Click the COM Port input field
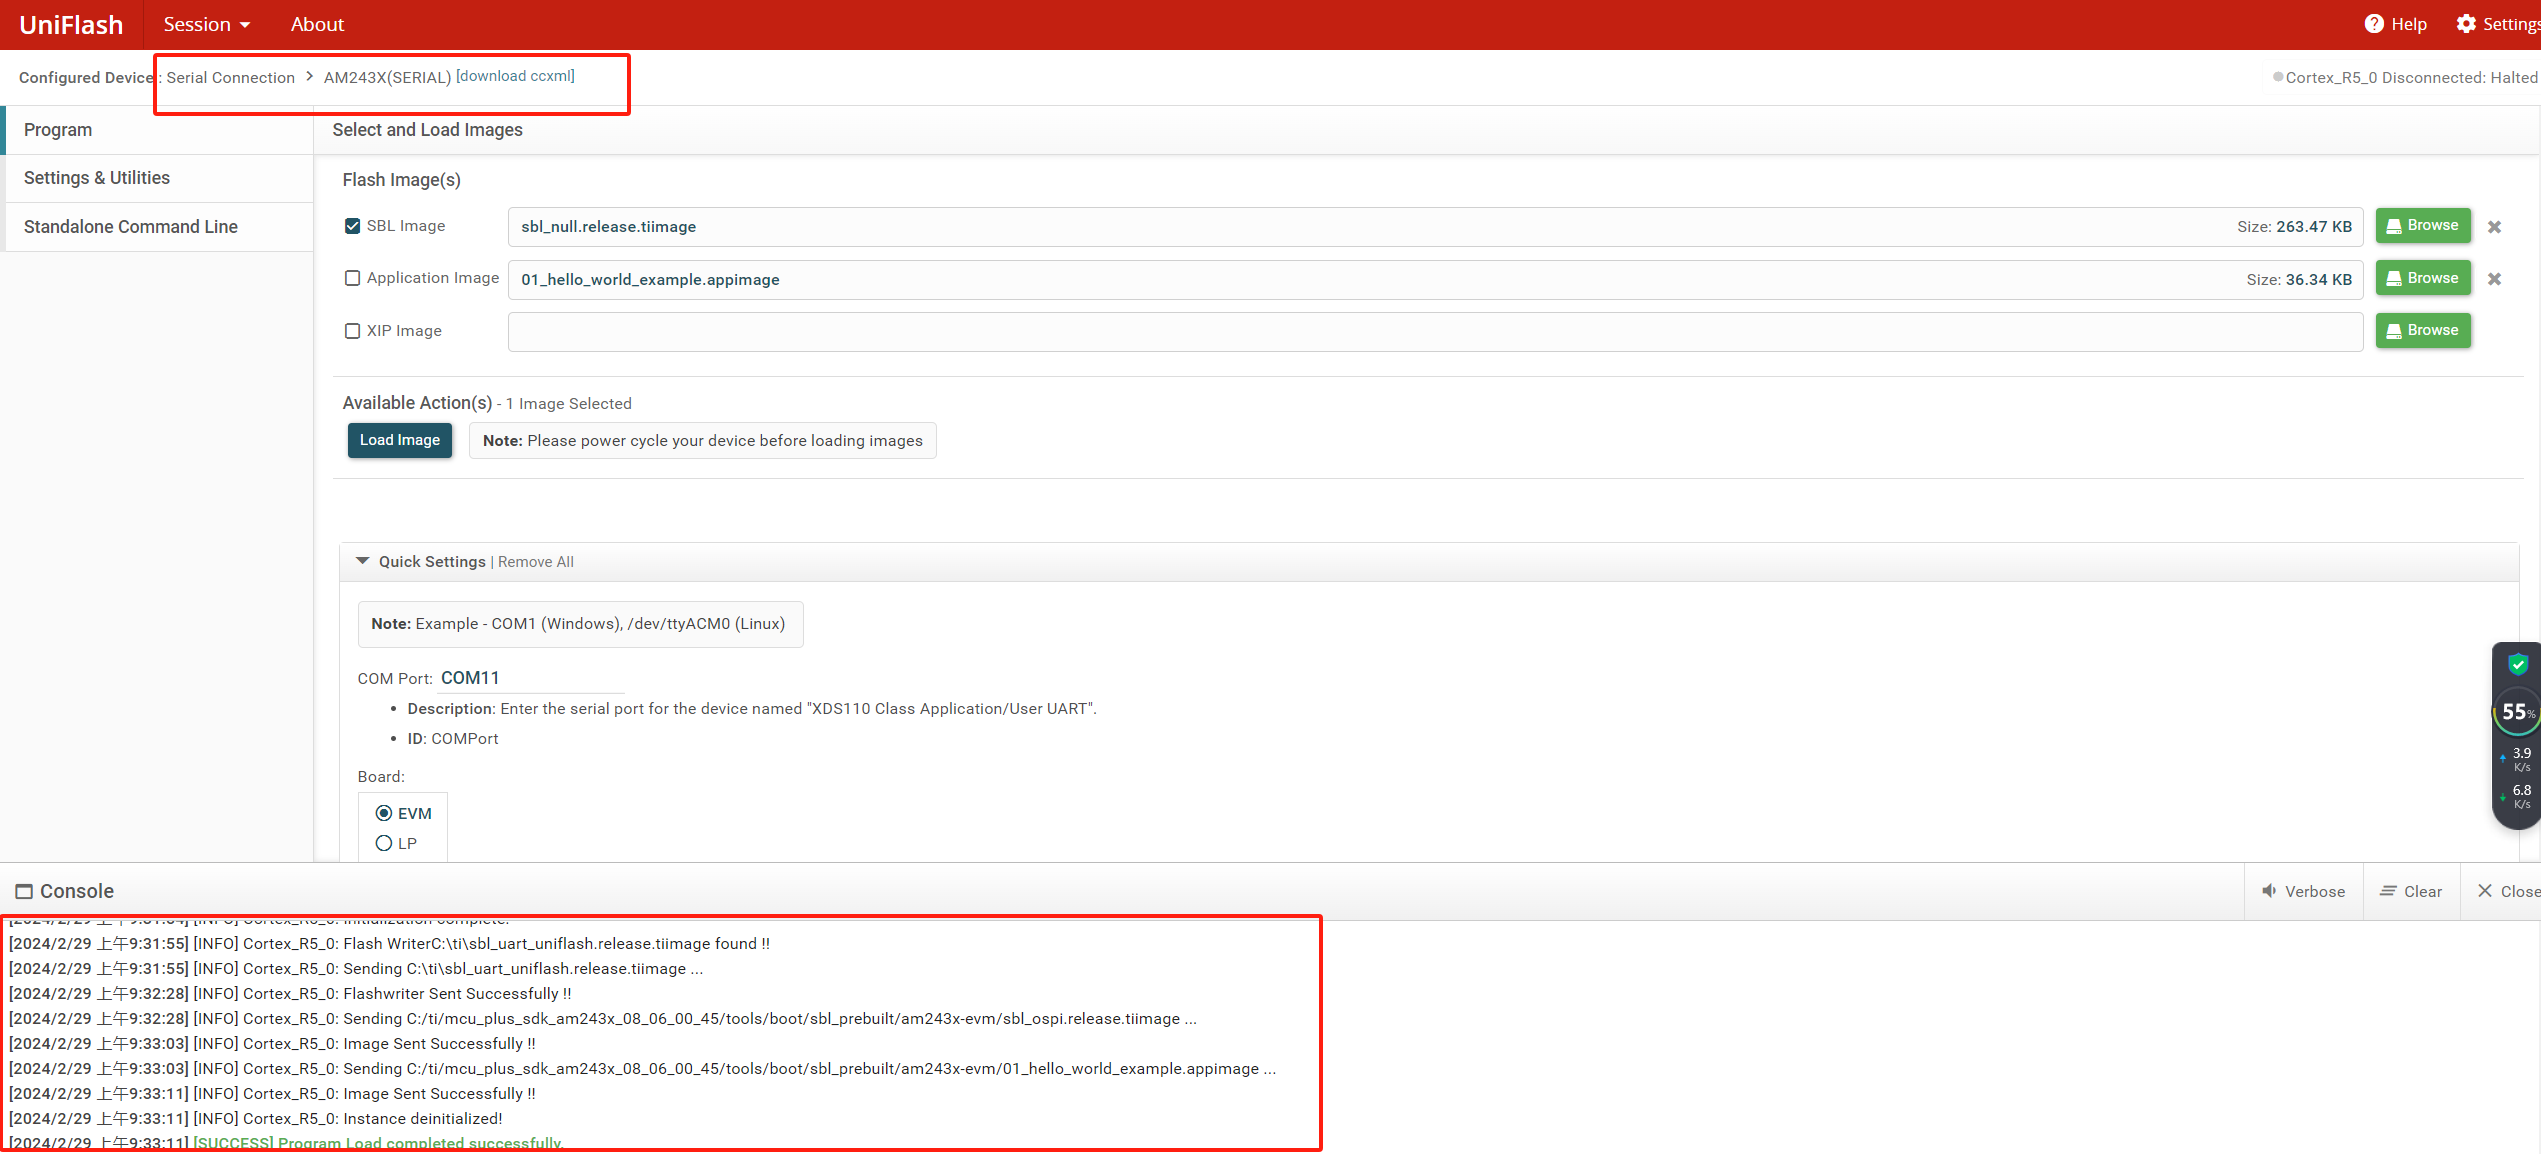 point(530,678)
